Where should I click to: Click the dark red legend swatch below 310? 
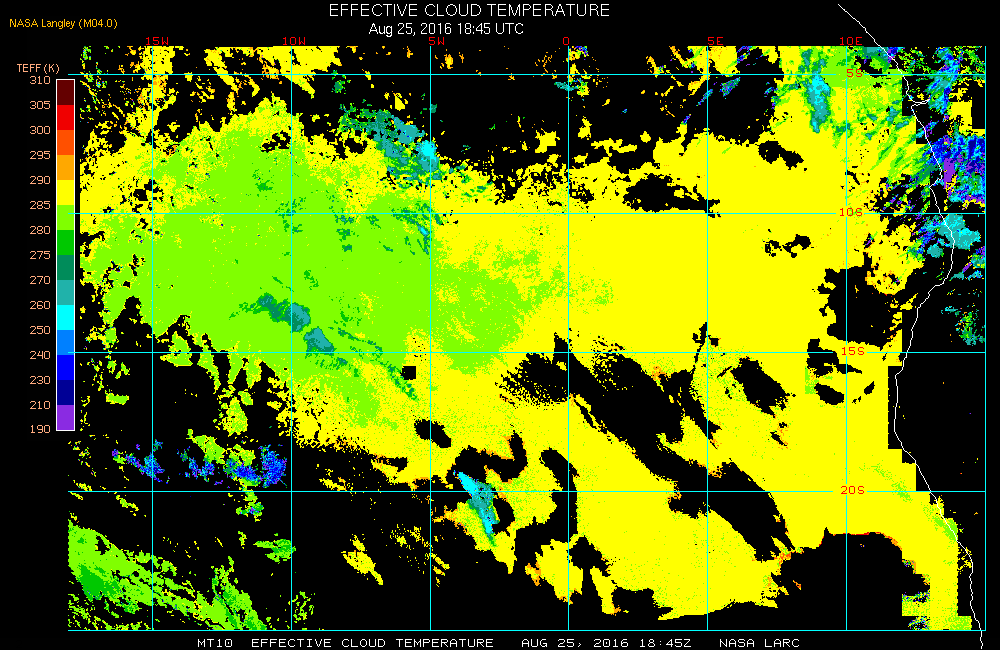click(66, 92)
